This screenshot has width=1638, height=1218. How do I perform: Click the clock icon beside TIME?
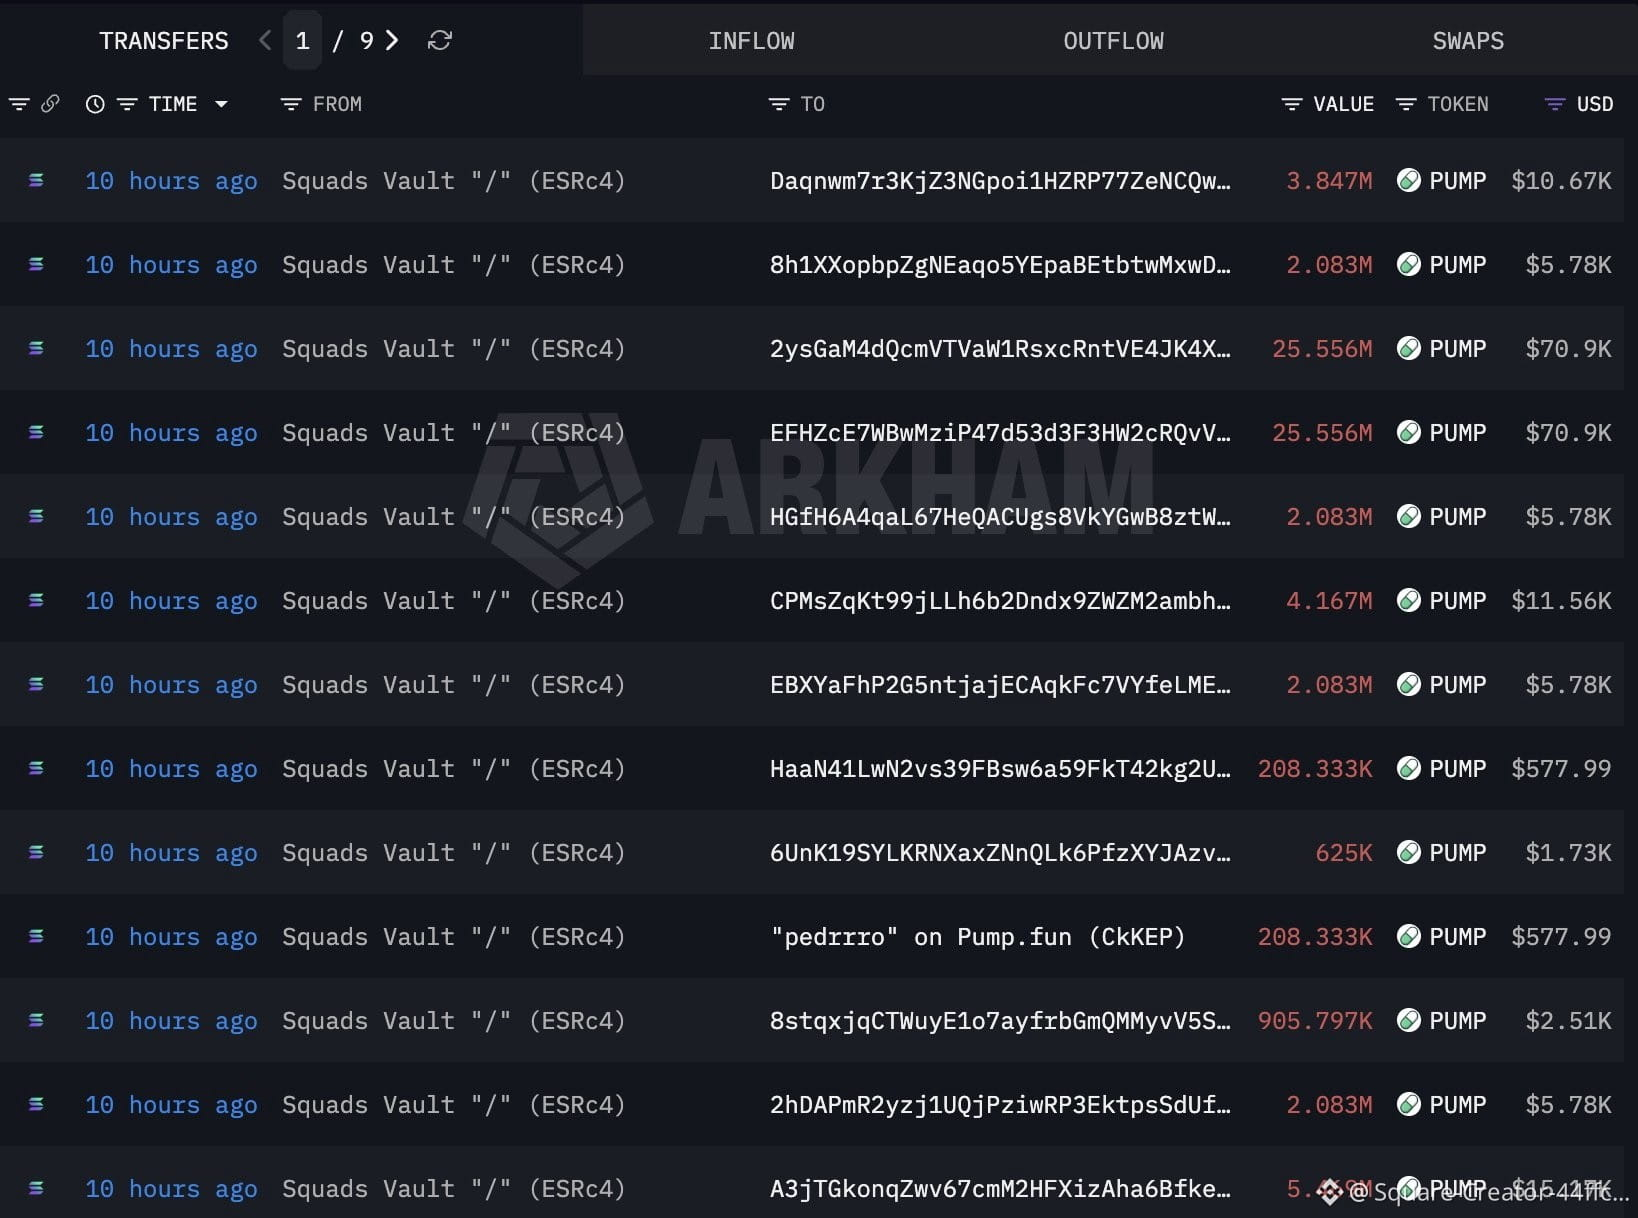click(x=95, y=104)
